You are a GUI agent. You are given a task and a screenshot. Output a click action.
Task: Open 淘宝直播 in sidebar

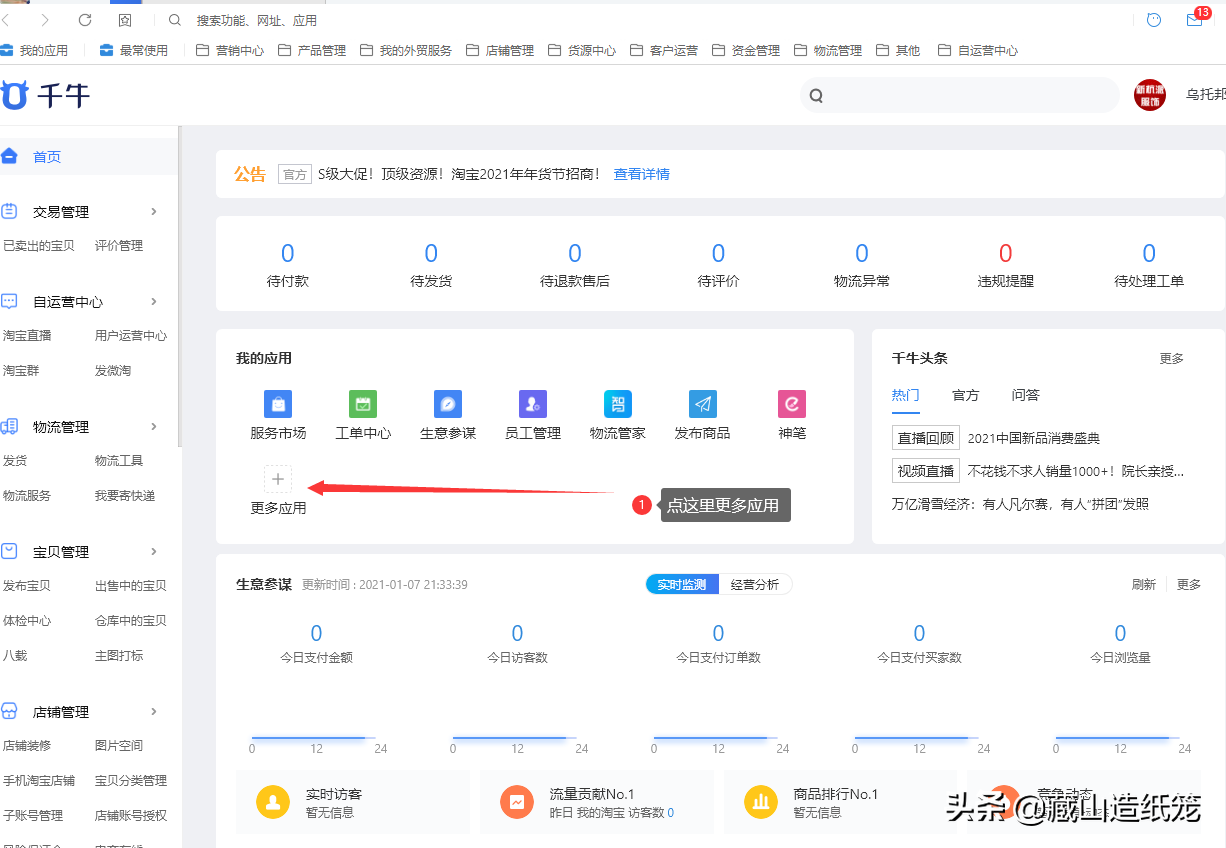pos(27,335)
